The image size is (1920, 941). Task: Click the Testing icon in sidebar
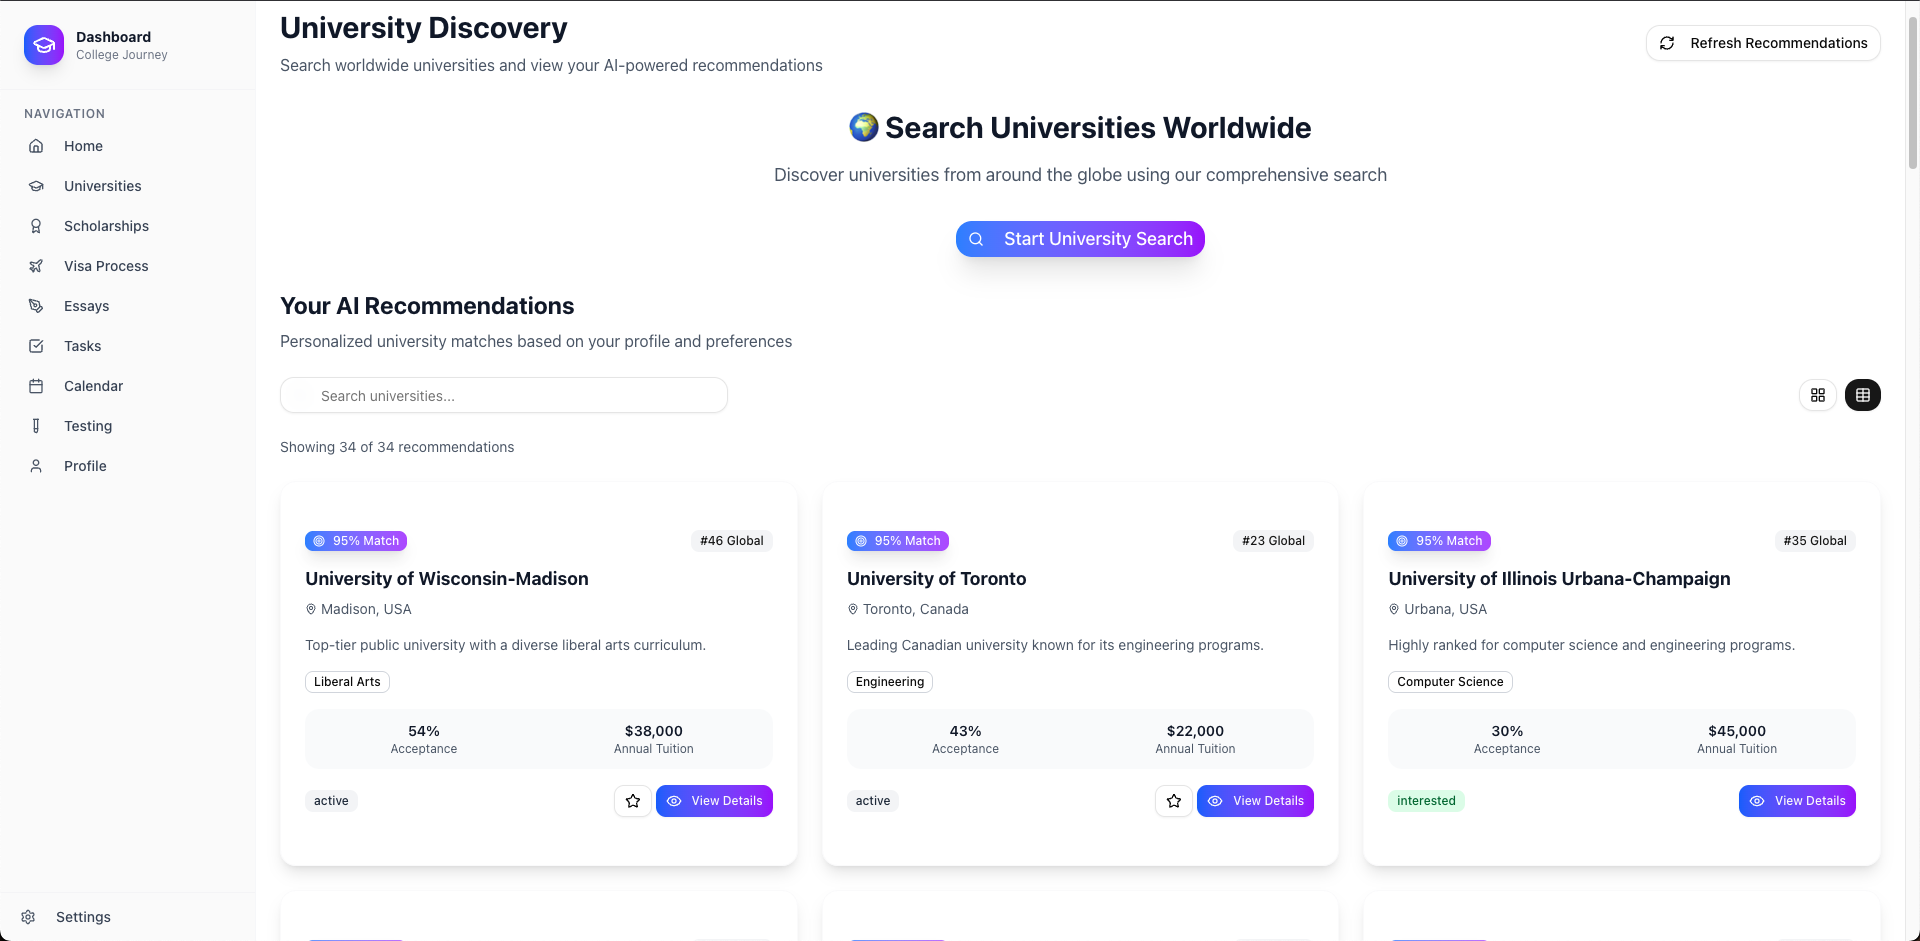(36, 426)
